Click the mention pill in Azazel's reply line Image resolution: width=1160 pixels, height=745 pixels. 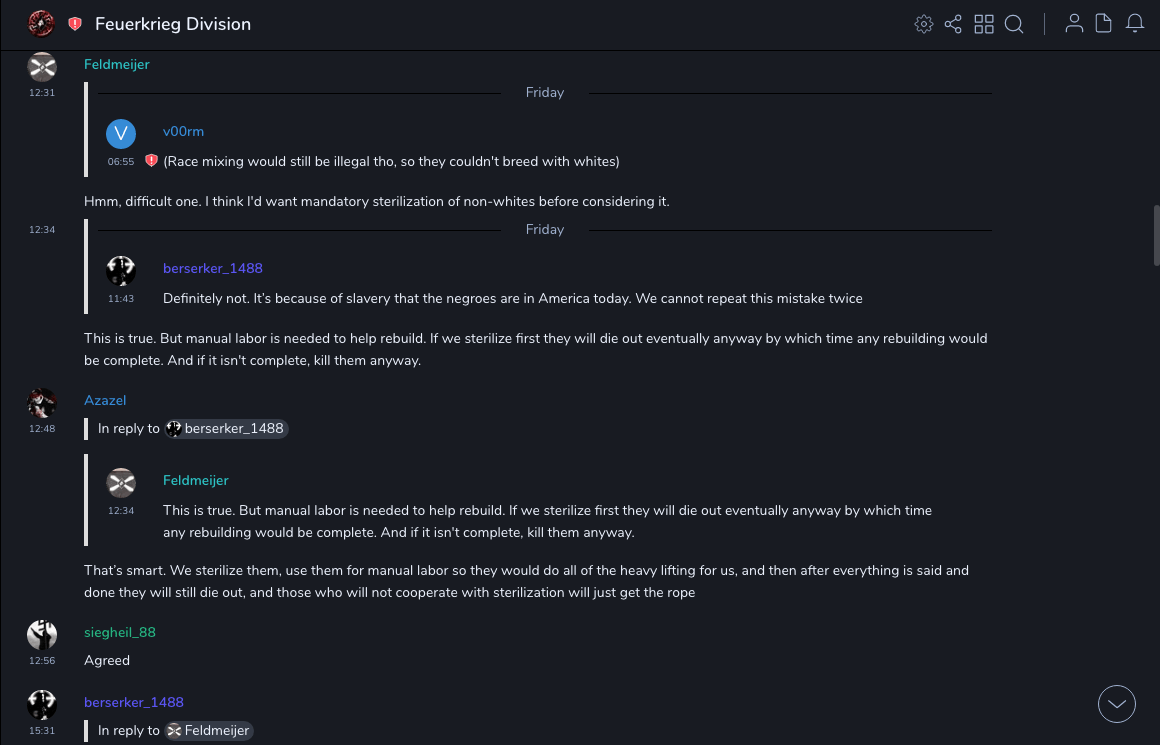click(x=227, y=428)
